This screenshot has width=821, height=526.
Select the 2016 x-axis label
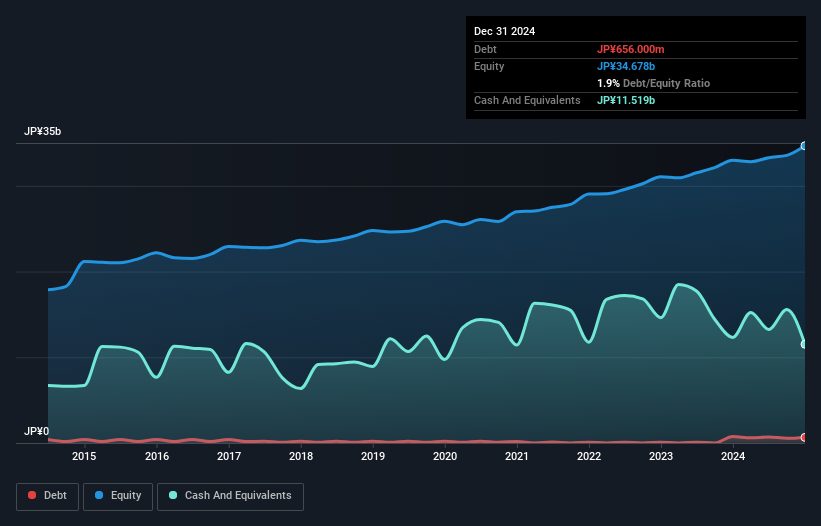(157, 456)
